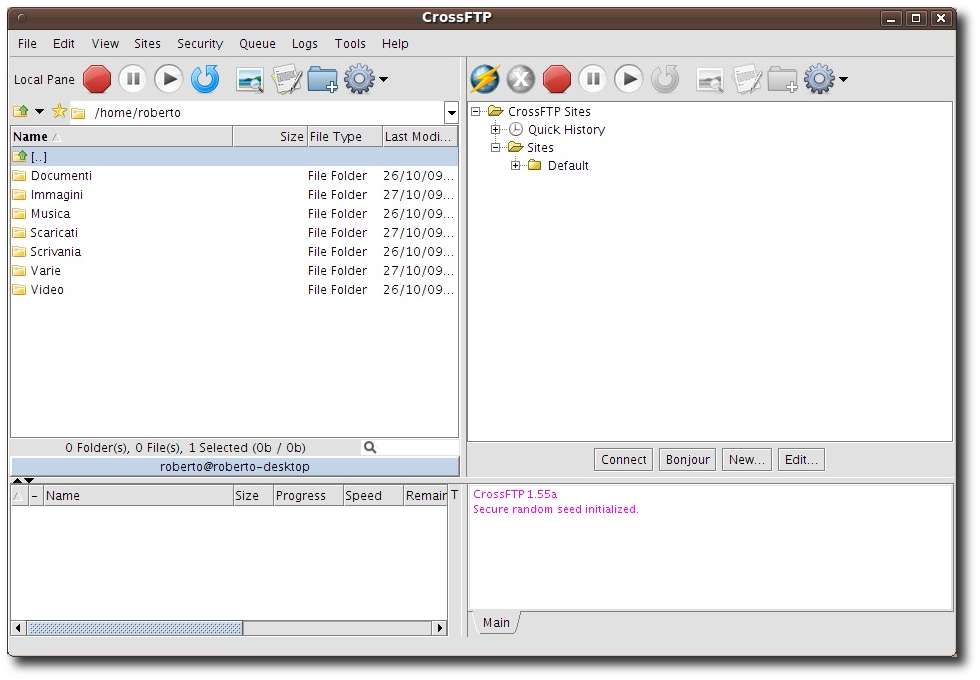Switch to the Main log tab
The height and width of the screenshot is (680, 980).
[x=496, y=622]
